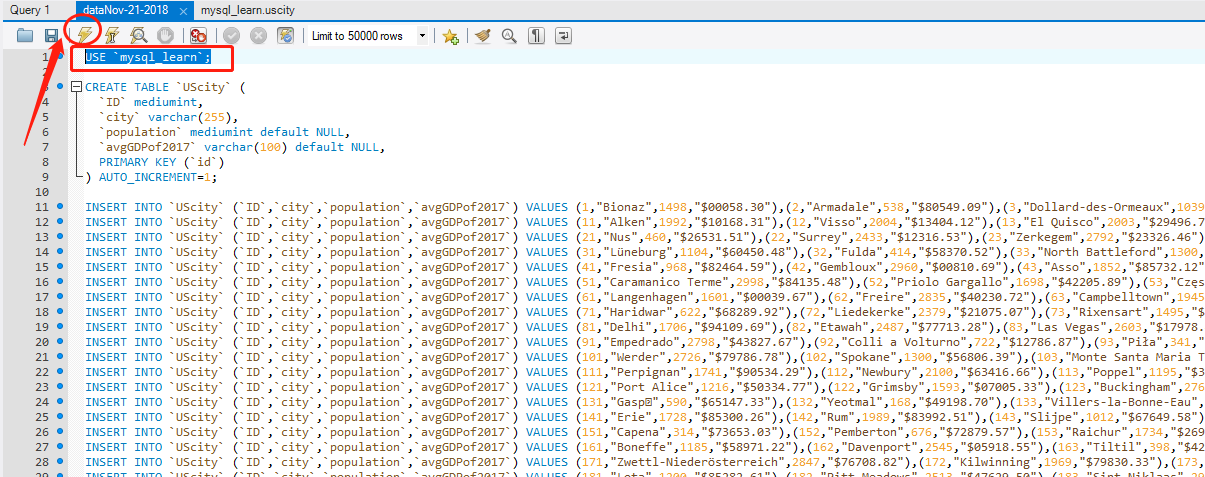Run Explain on current statement
Viewport: 1205px width, 477px height.
(x=139, y=36)
